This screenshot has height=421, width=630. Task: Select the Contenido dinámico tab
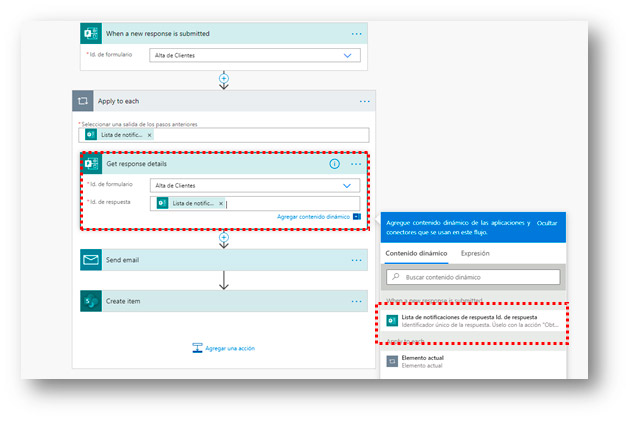(417, 254)
